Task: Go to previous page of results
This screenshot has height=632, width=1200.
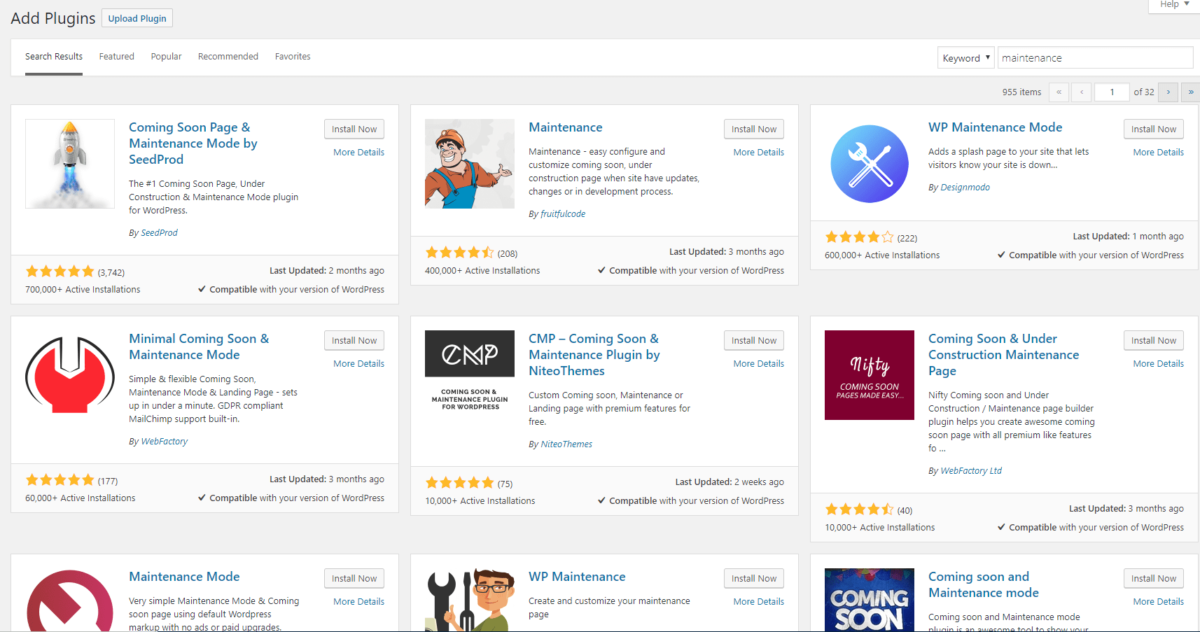Action: [x=1081, y=91]
